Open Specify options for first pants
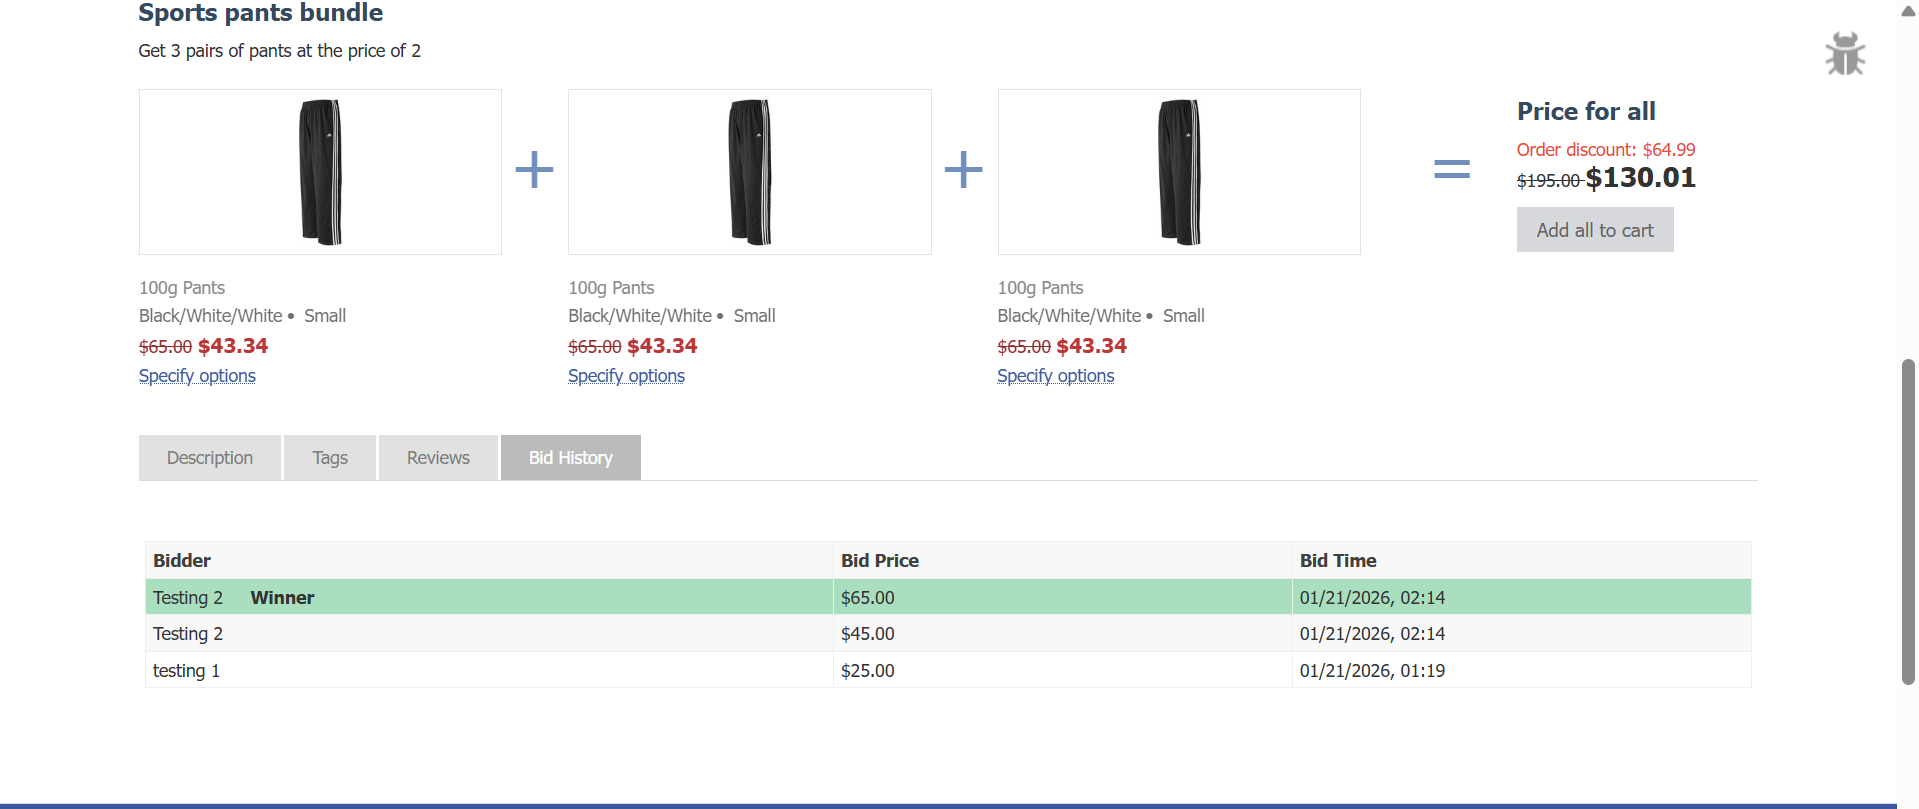The image size is (1919, 809). [x=197, y=376]
